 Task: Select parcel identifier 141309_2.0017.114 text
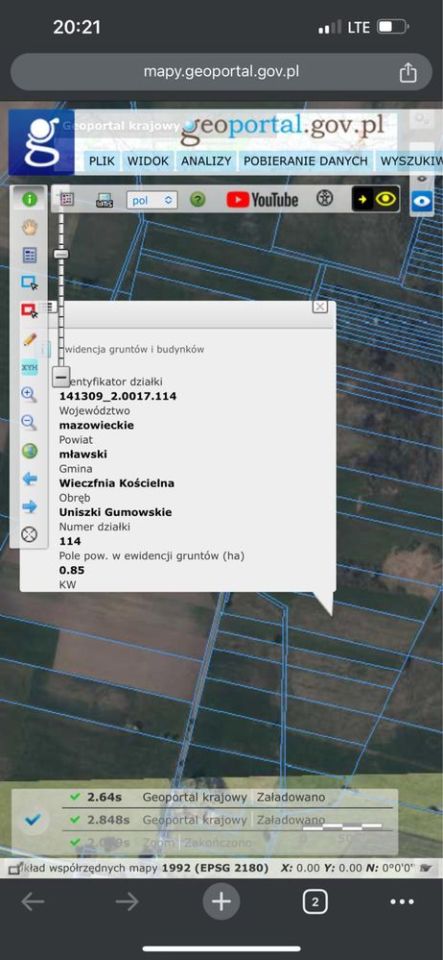118,396
